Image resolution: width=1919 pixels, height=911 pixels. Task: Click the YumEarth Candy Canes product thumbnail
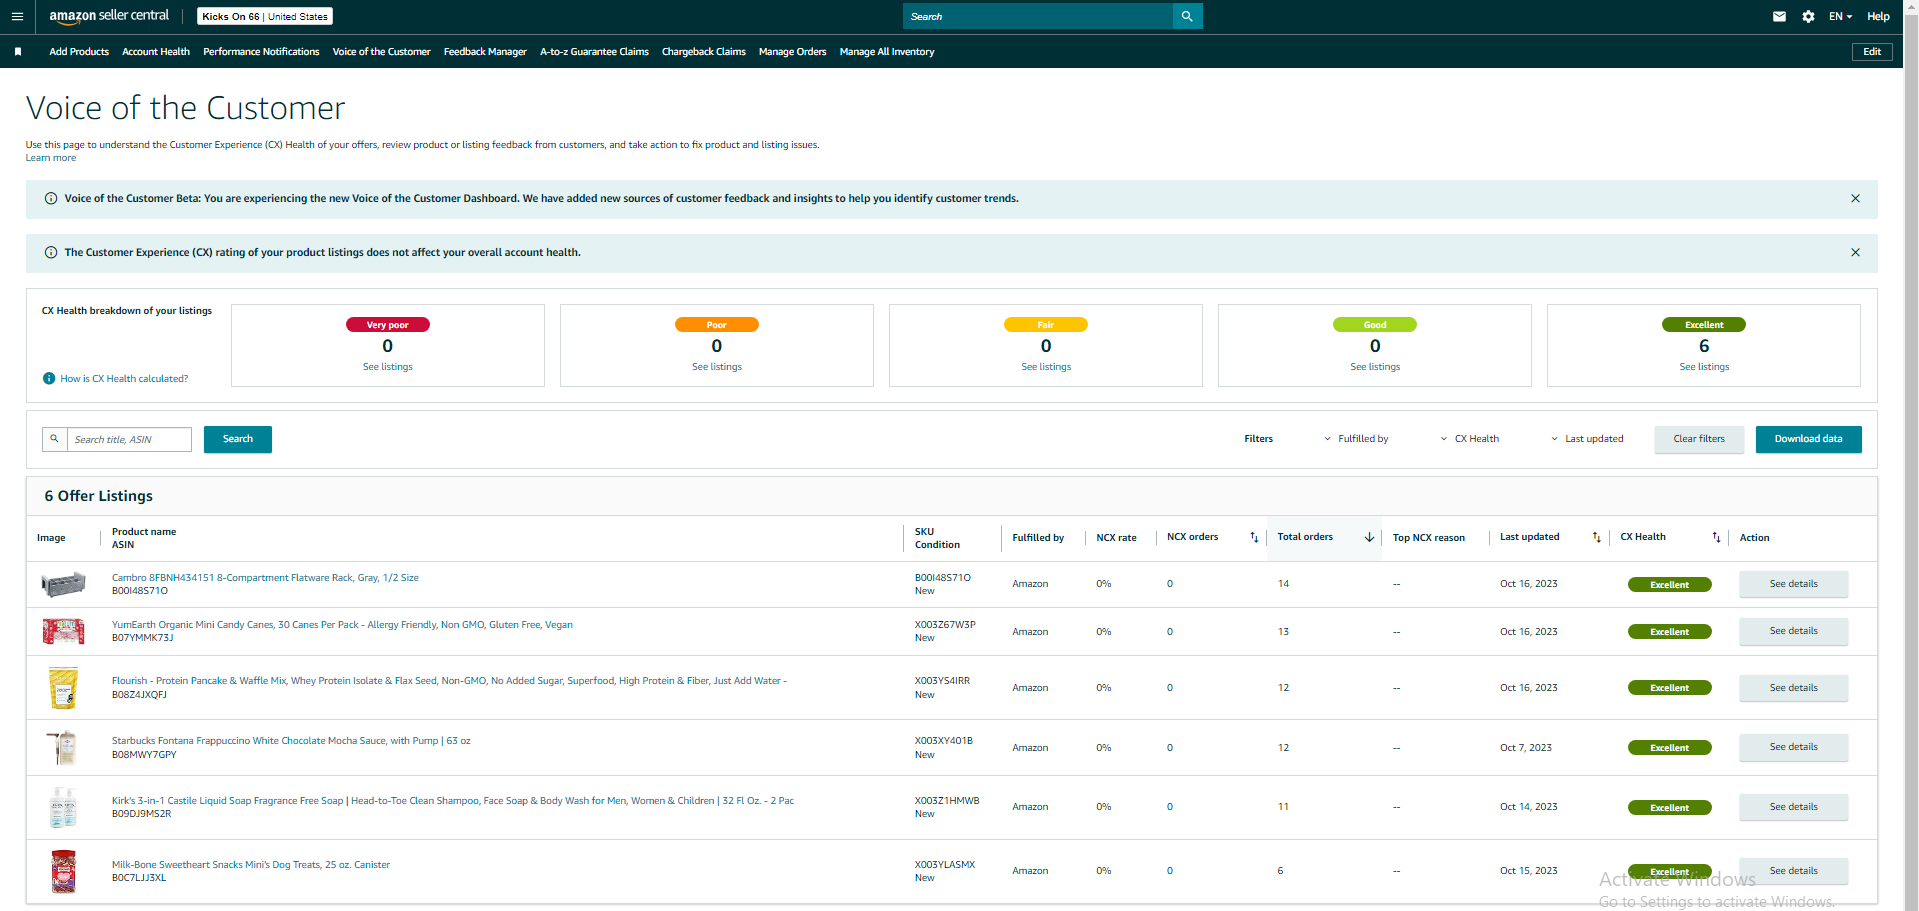(63, 631)
